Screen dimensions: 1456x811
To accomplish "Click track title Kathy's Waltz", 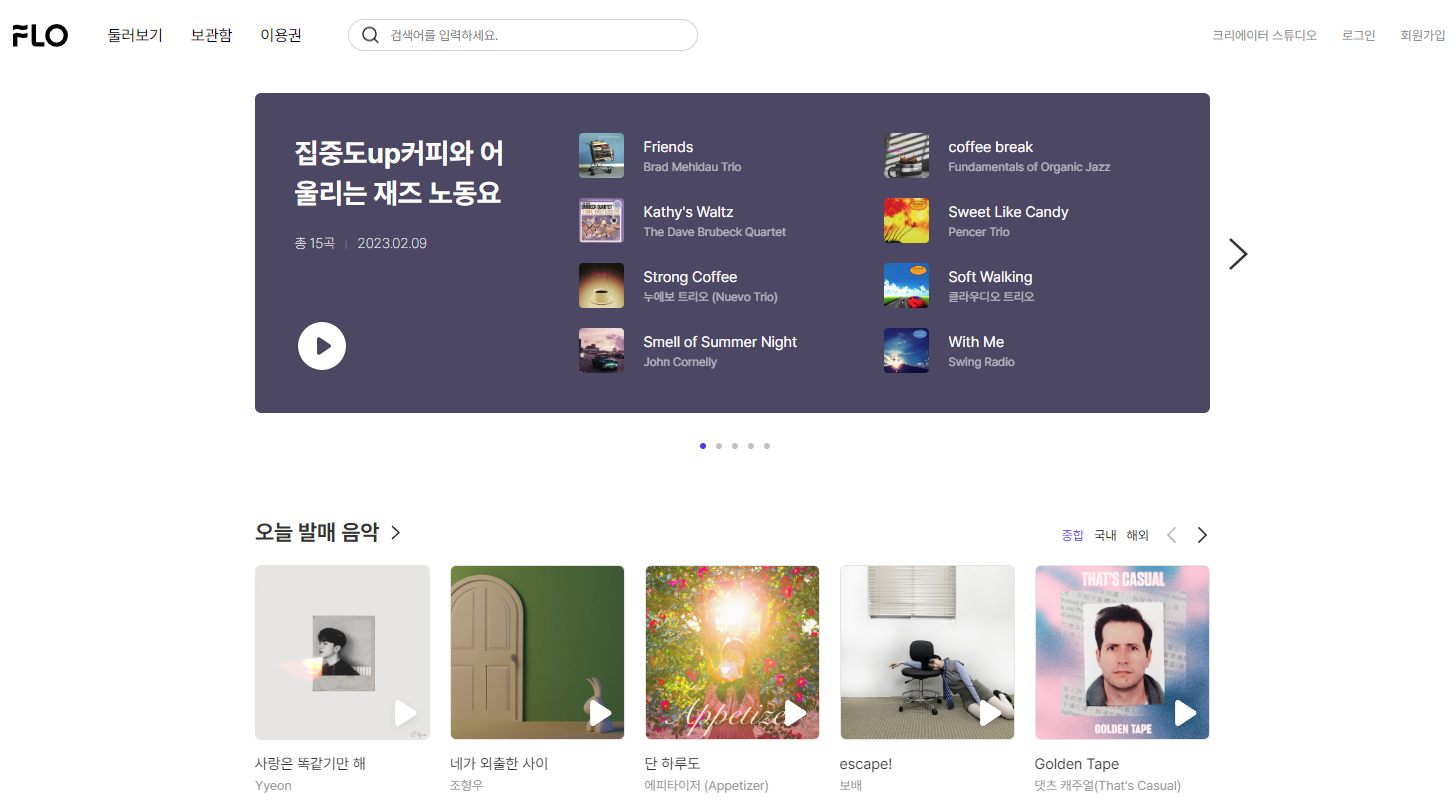I will point(688,212).
